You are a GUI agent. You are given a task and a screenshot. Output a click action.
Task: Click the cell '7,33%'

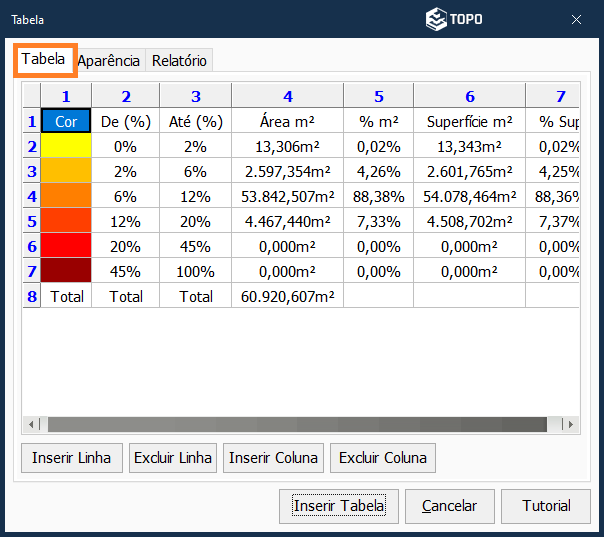pyautogui.click(x=379, y=222)
